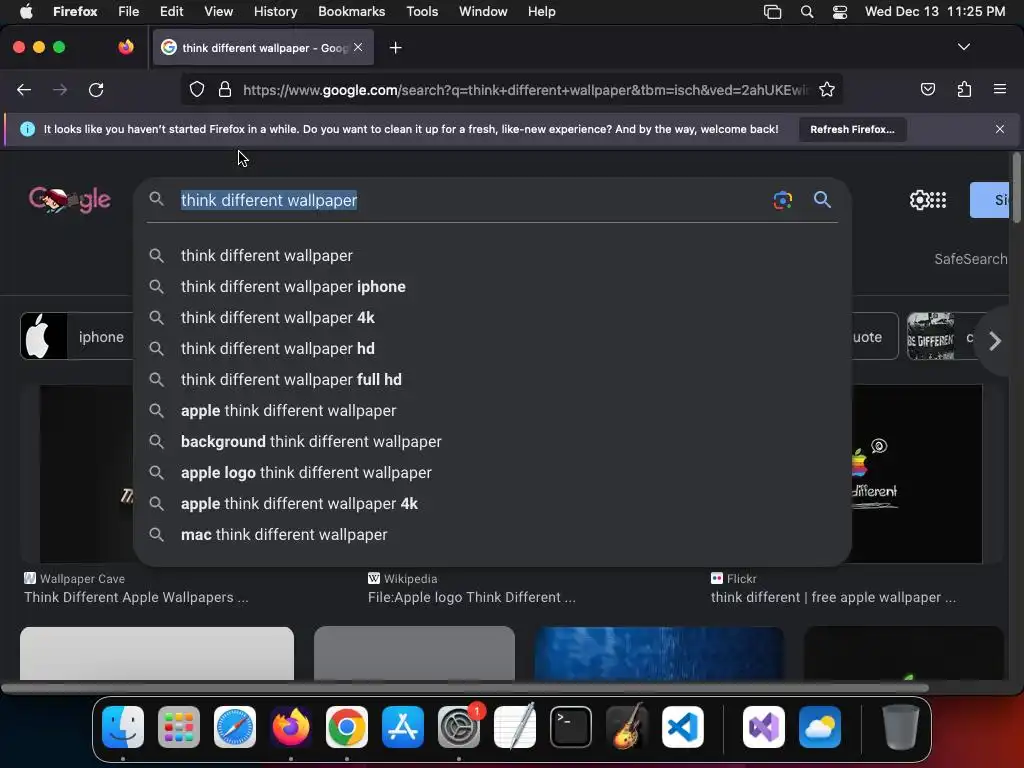Open the Weather app from the dock
Screen dimensions: 1024x768
pyautogui.click(x=820, y=727)
